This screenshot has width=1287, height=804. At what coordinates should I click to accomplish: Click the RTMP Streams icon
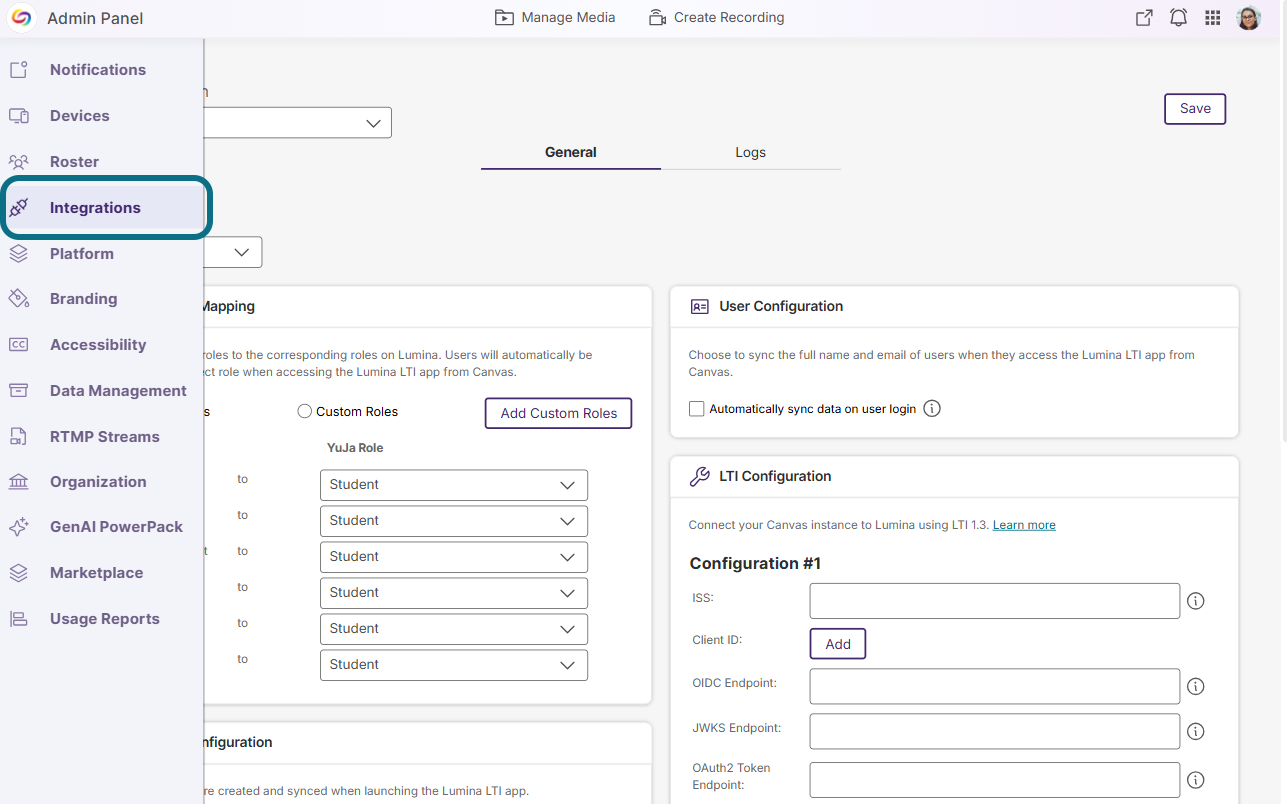tap(18, 437)
